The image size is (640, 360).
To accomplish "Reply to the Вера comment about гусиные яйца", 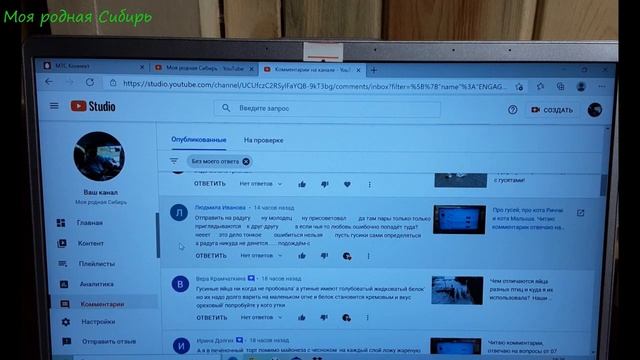I will point(211,318).
